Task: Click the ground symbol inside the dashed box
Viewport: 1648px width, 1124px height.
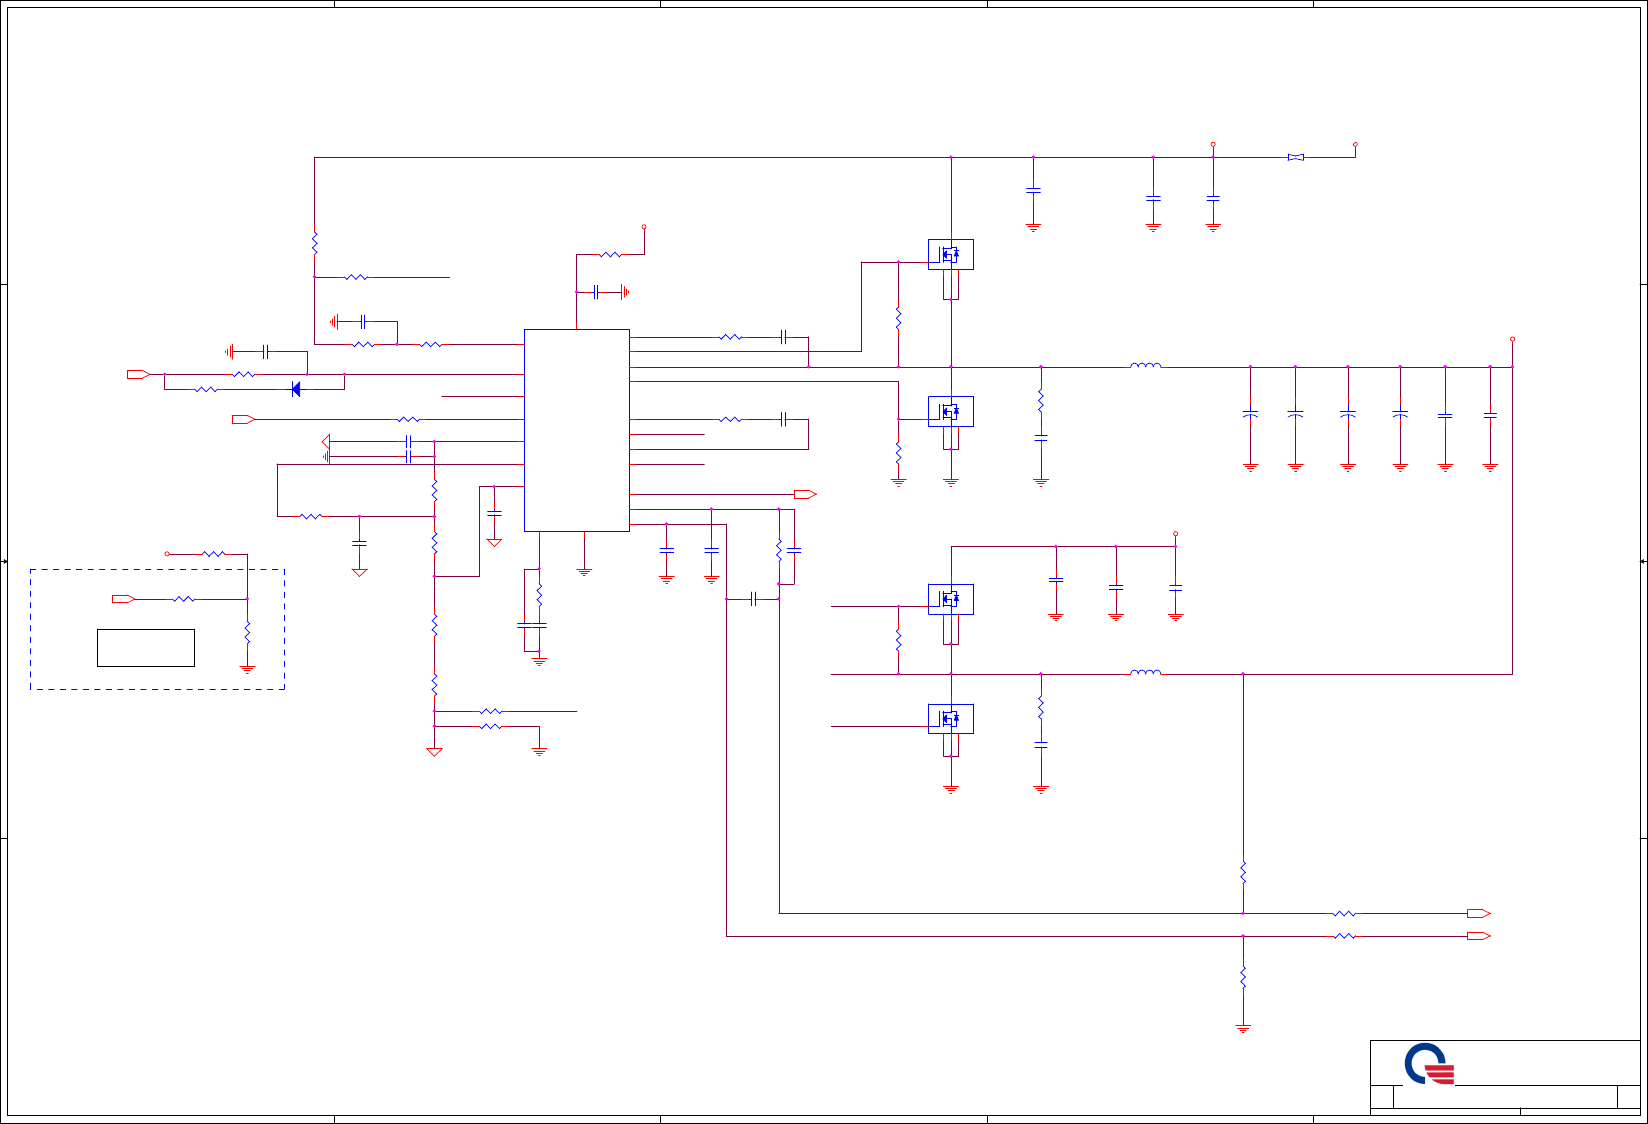Action: click(x=247, y=669)
